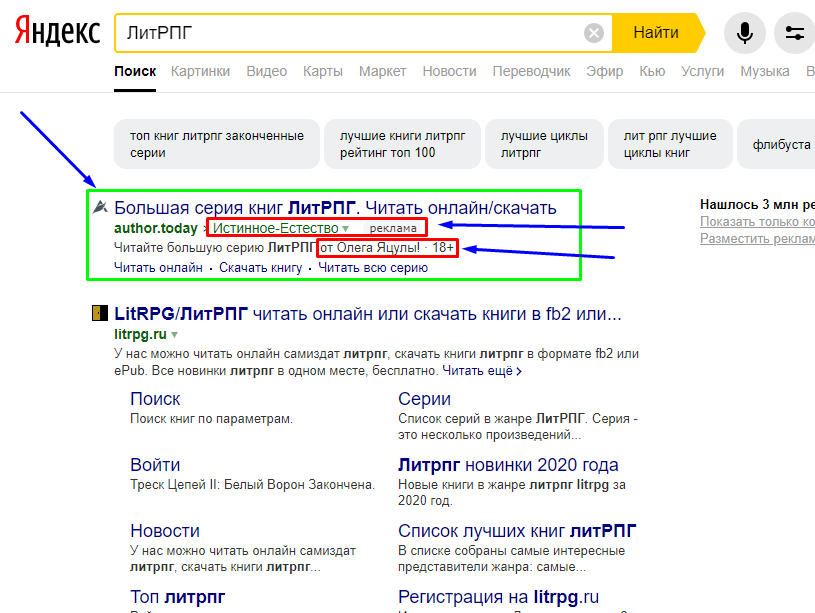Open the litrpg.ru green dropdown arrow
The width and height of the screenshot is (815, 613).
pyautogui.click(x=174, y=335)
